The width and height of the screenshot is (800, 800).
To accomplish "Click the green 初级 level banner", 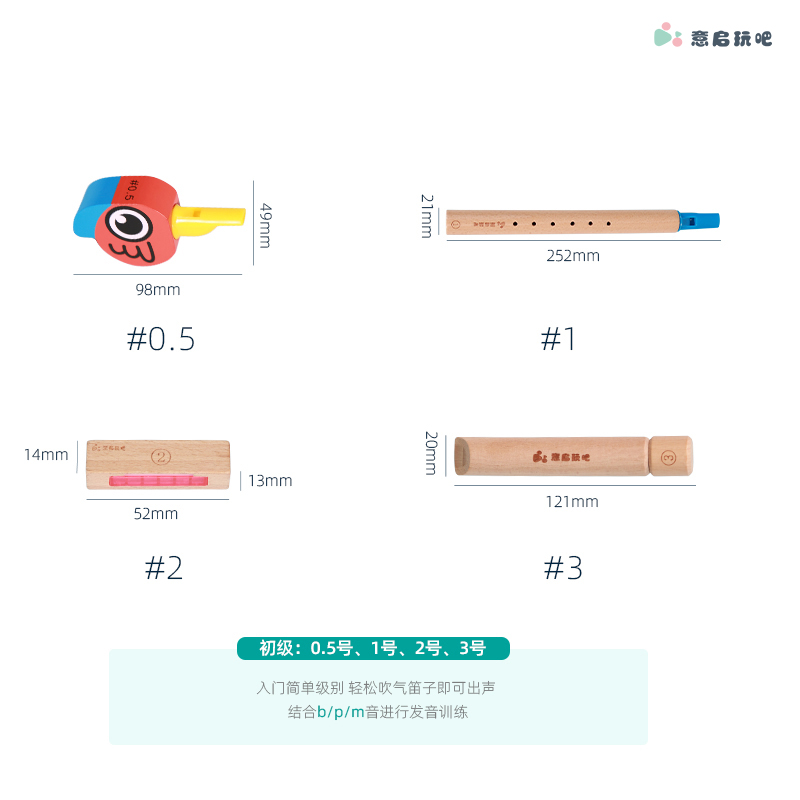I will 373,648.
